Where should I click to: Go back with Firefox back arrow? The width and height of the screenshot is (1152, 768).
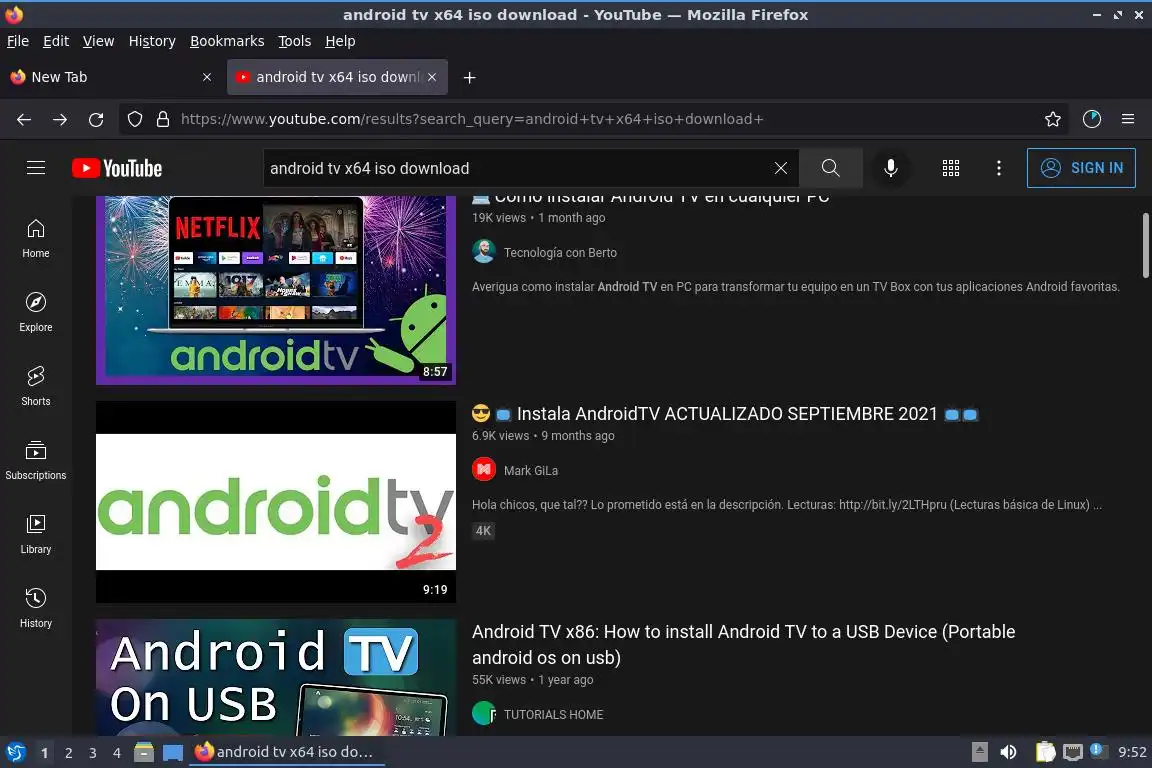click(x=24, y=119)
